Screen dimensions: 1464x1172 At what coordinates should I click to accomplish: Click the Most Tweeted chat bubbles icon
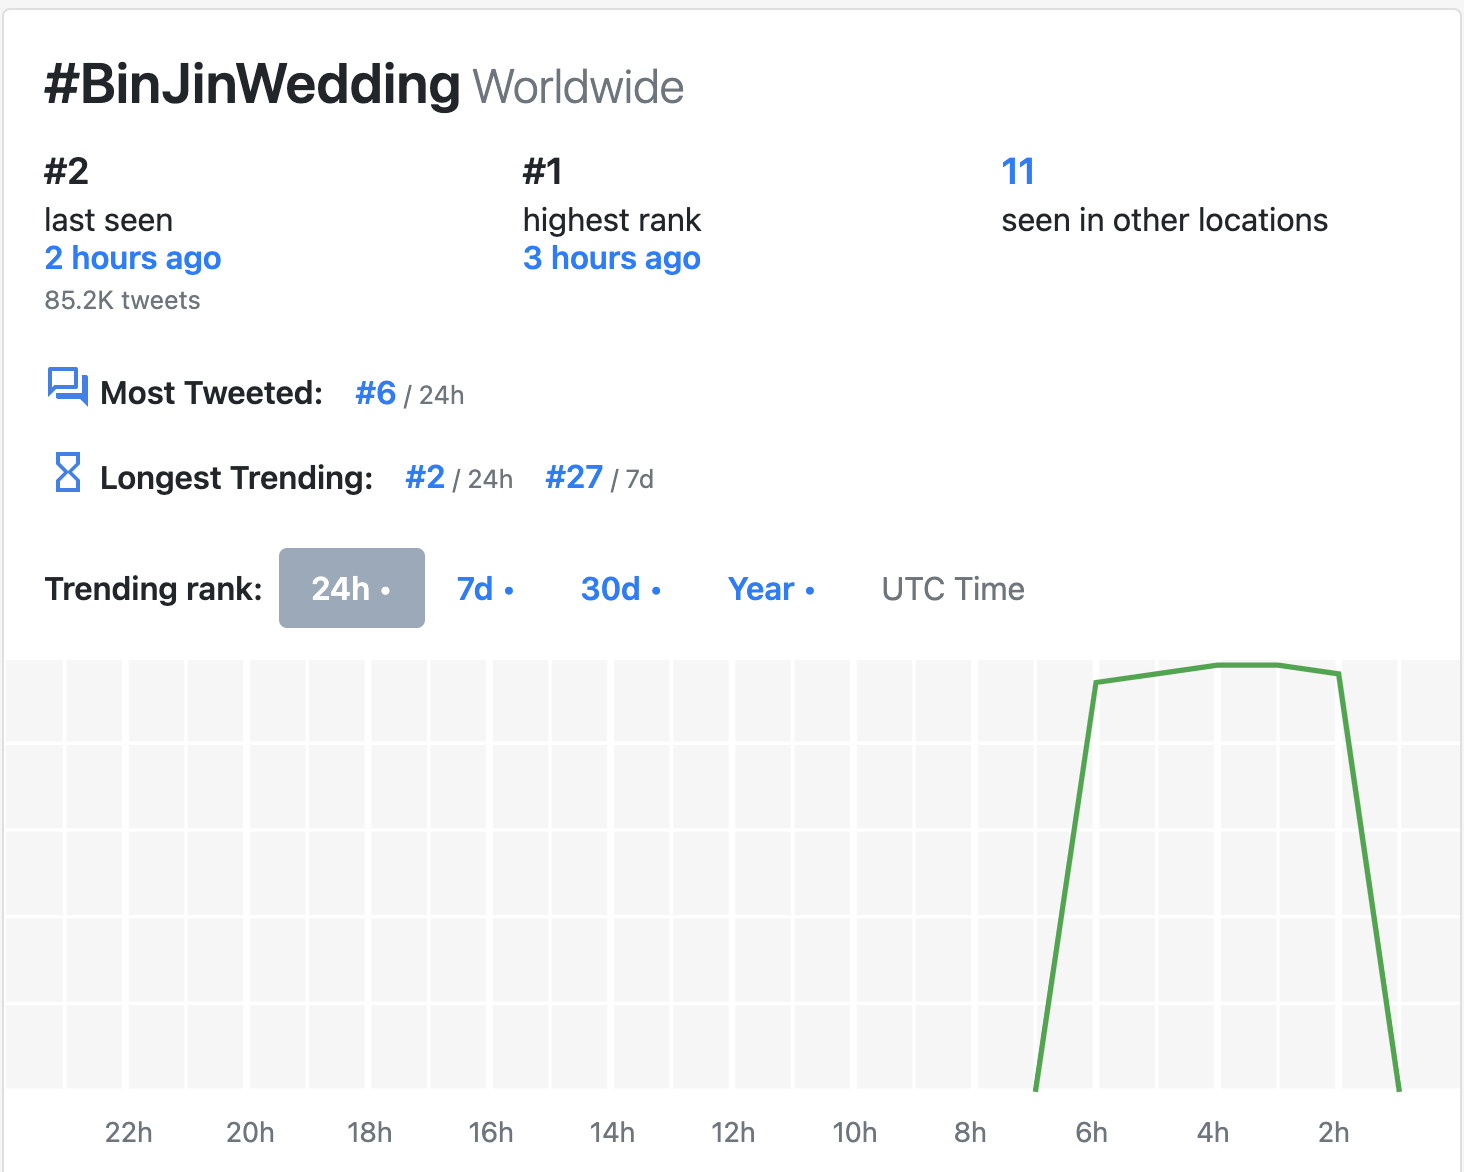point(68,387)
